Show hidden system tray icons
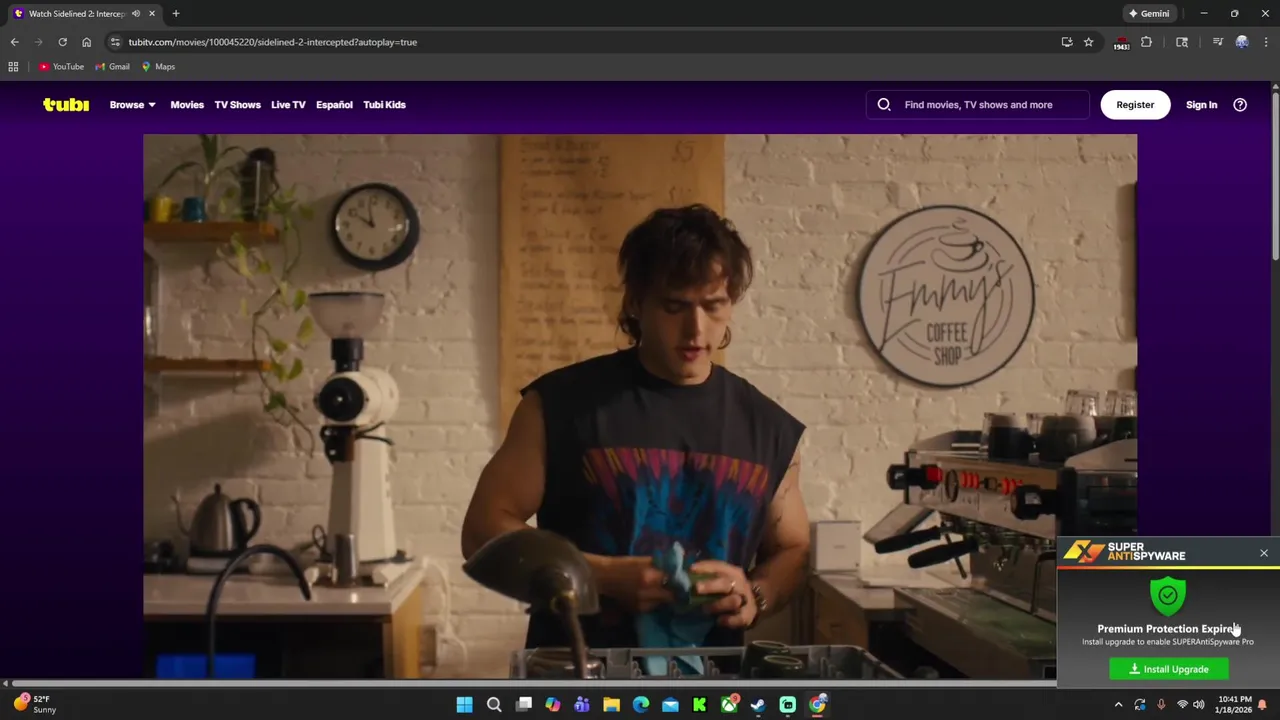Viewport: 1280px width, 720px height. coord(1118,705)
